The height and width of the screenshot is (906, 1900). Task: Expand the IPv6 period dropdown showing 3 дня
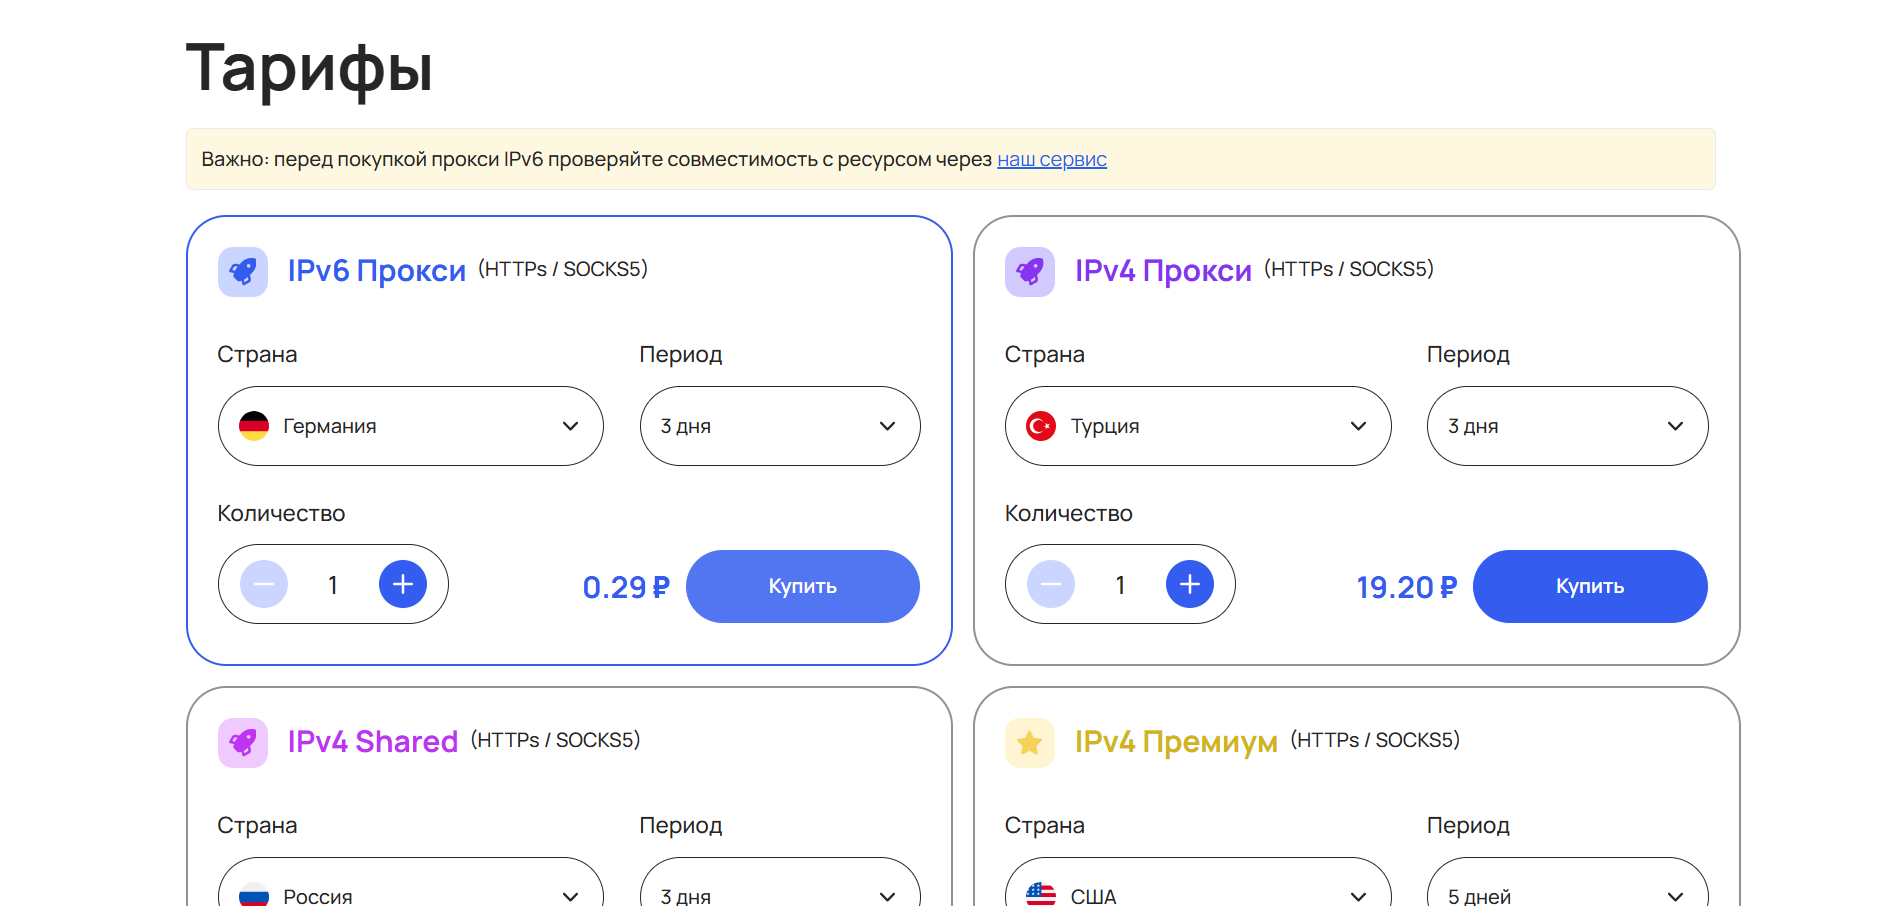tap(779, 426)
